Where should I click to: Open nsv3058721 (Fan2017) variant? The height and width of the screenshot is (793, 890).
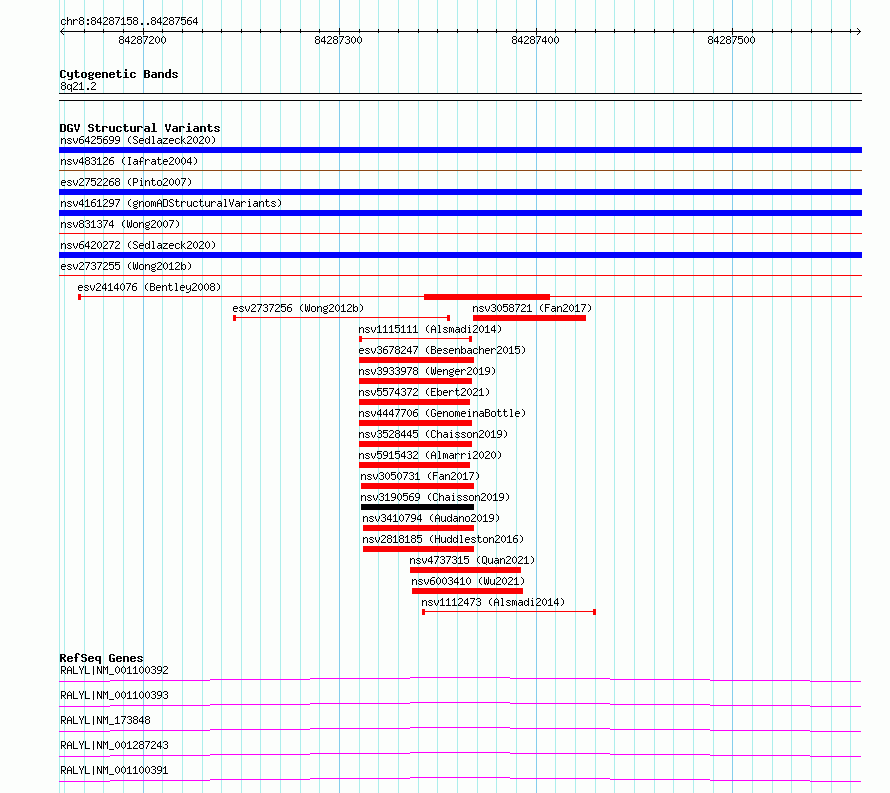tap(532, 308)
